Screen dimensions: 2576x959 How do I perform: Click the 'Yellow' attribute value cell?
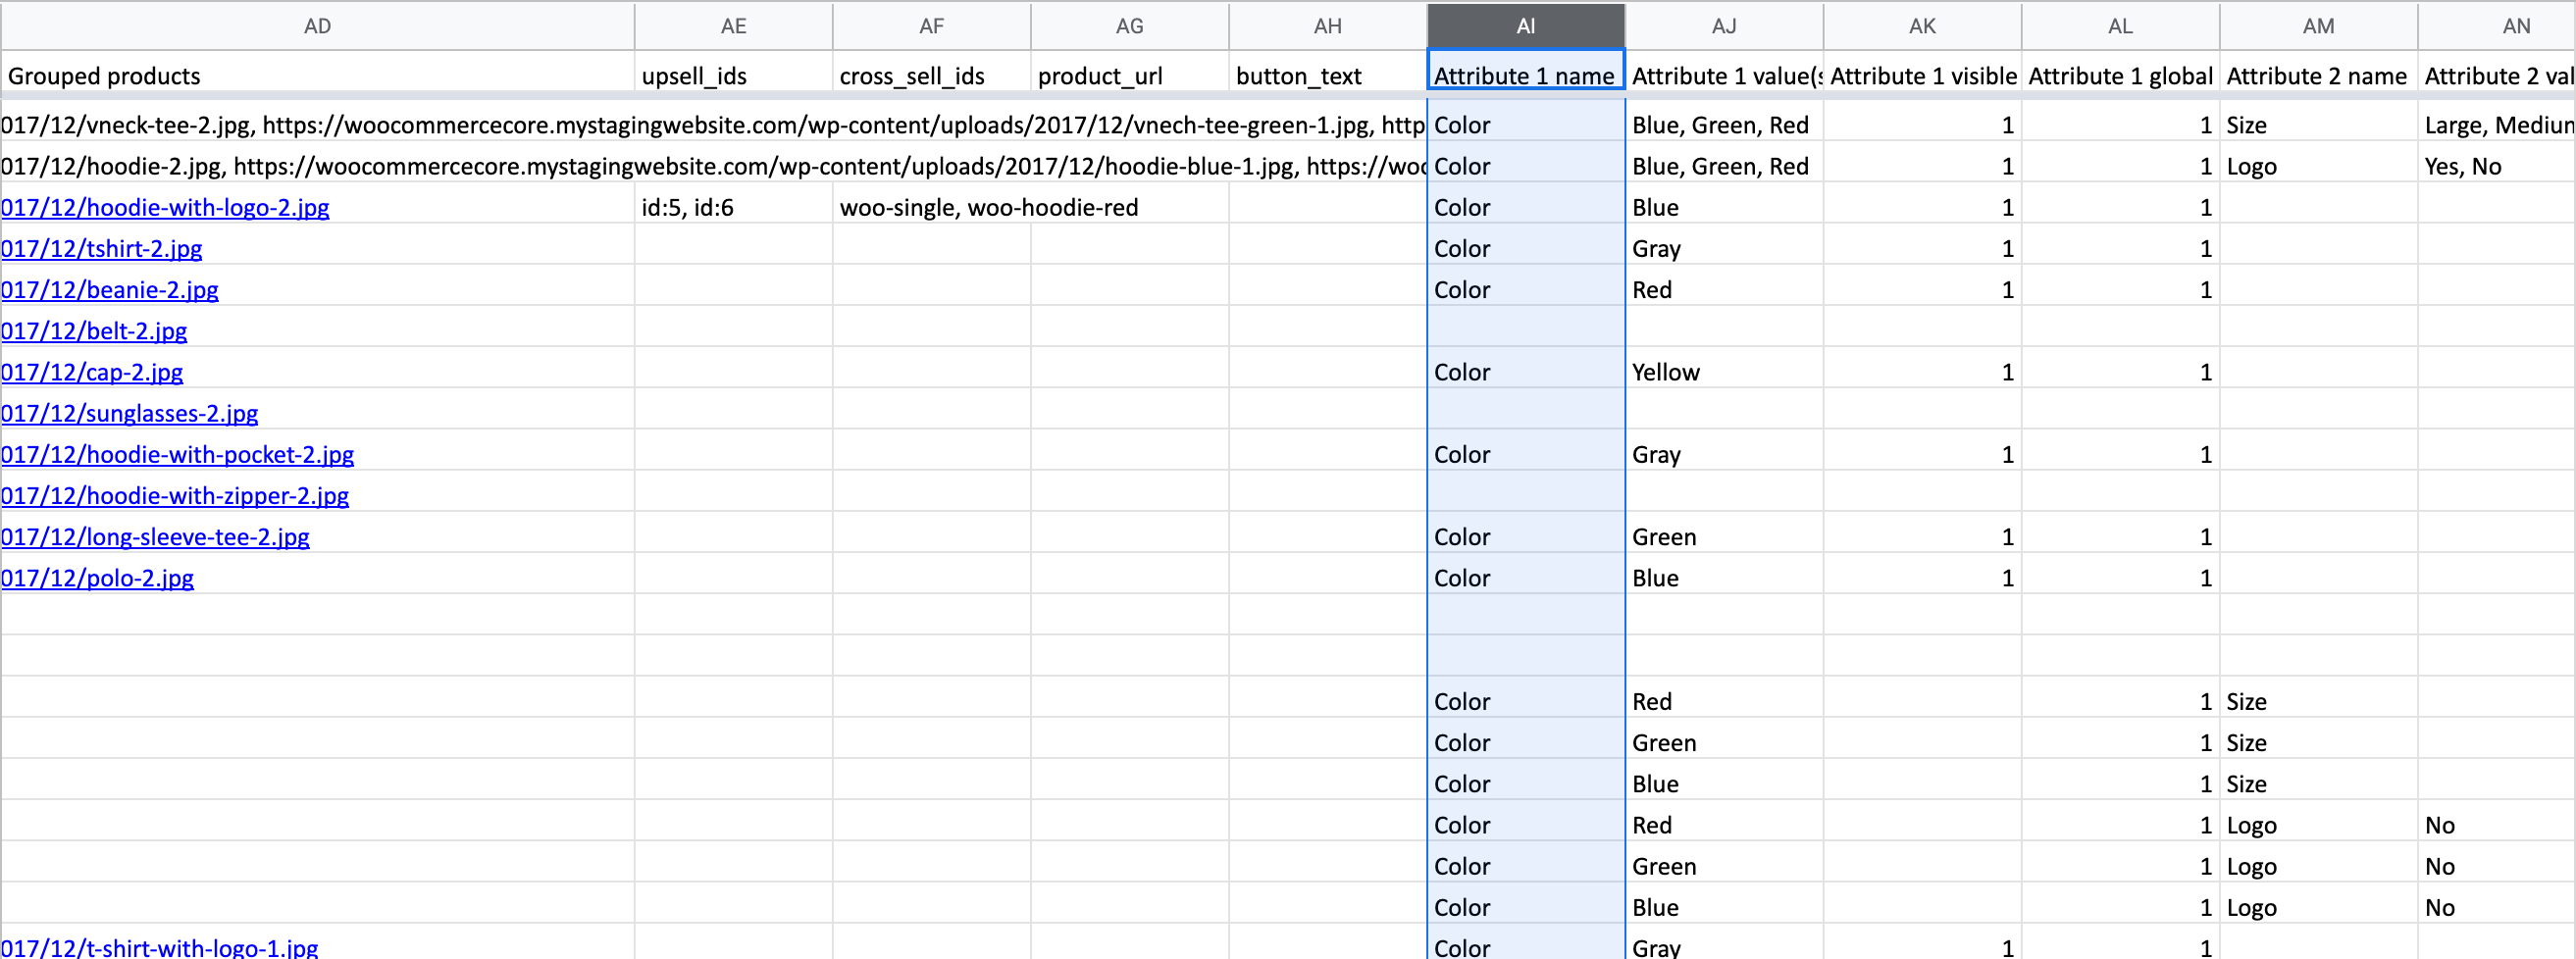(1723, 372)
